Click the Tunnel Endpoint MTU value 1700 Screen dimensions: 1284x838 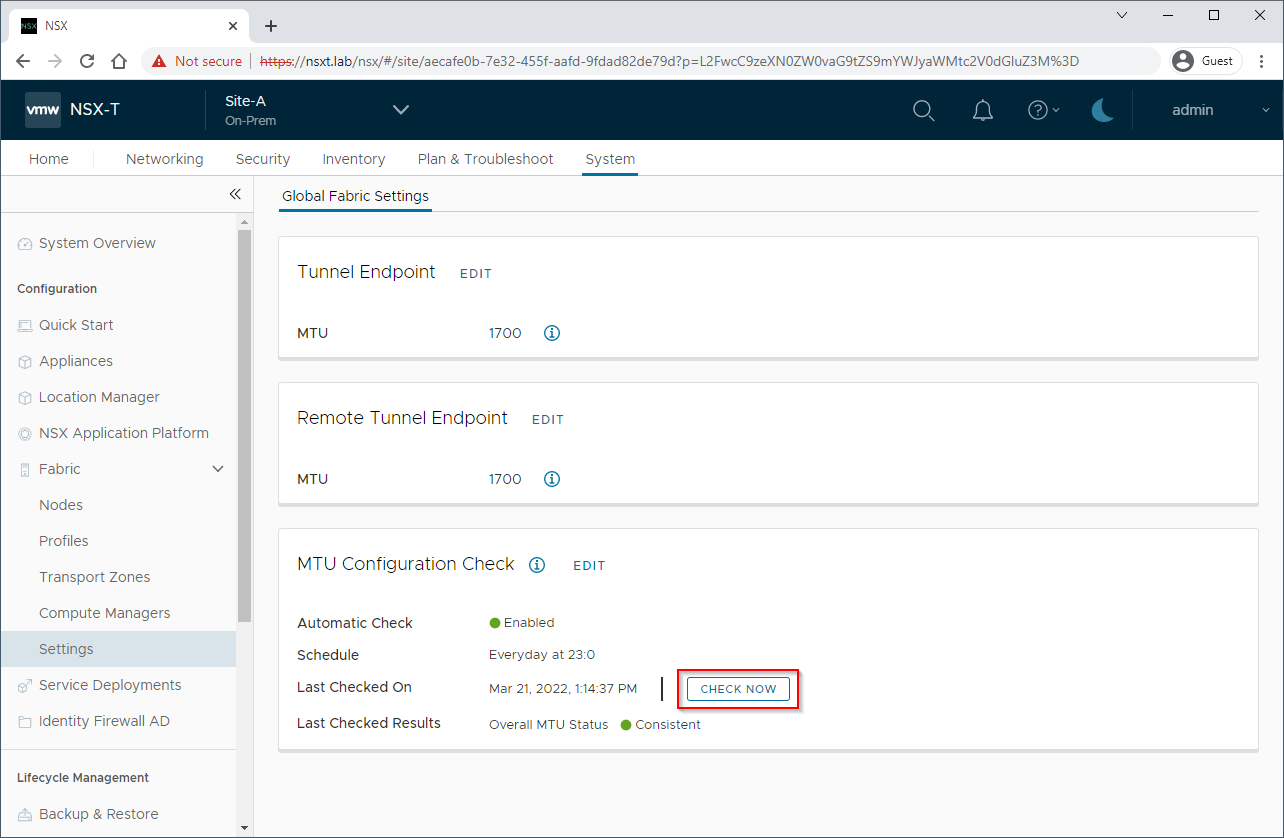505,333
